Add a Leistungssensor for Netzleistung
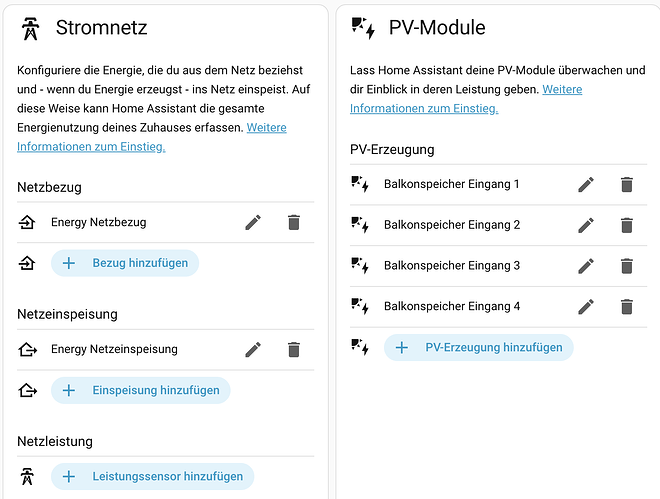The height and width of the screenshot is (499, 660). pos(152,476)
